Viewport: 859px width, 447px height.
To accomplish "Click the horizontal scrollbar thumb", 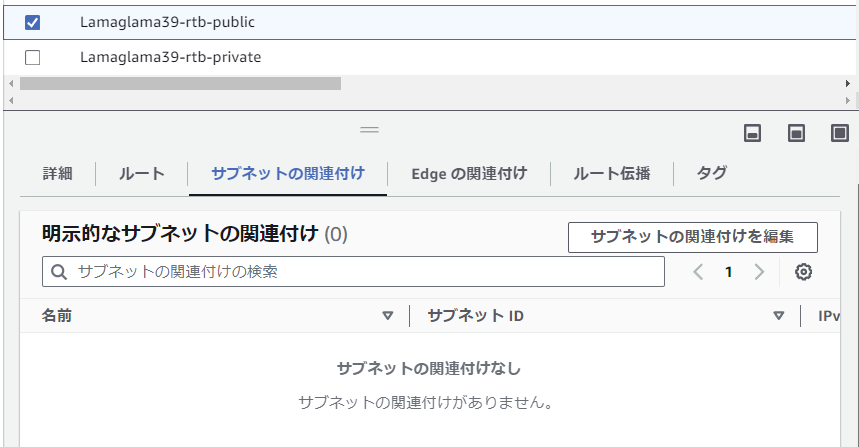I will click(x=180, y=83).
